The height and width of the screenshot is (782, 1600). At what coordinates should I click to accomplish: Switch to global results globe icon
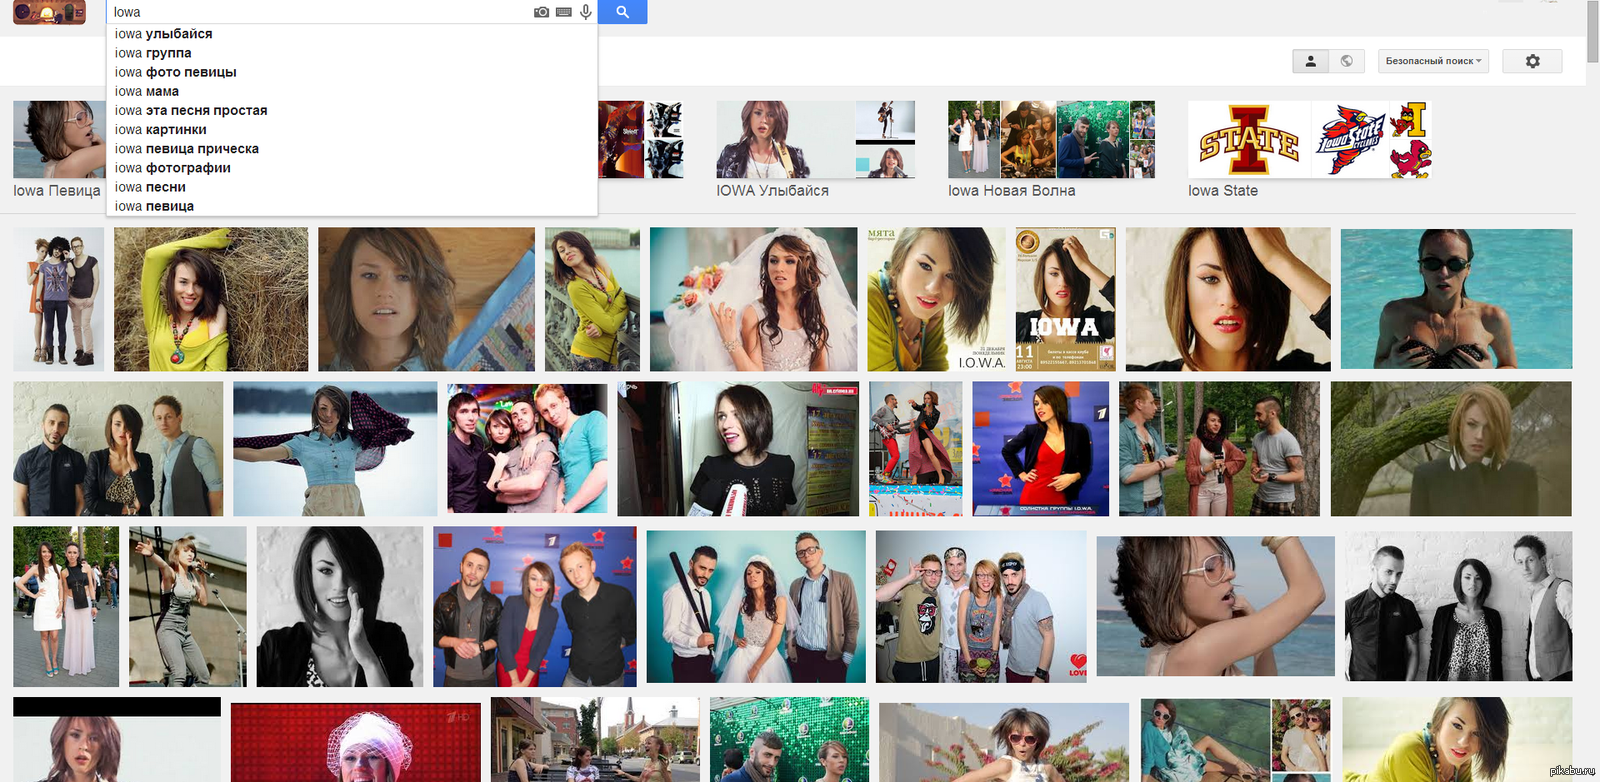1346,61
